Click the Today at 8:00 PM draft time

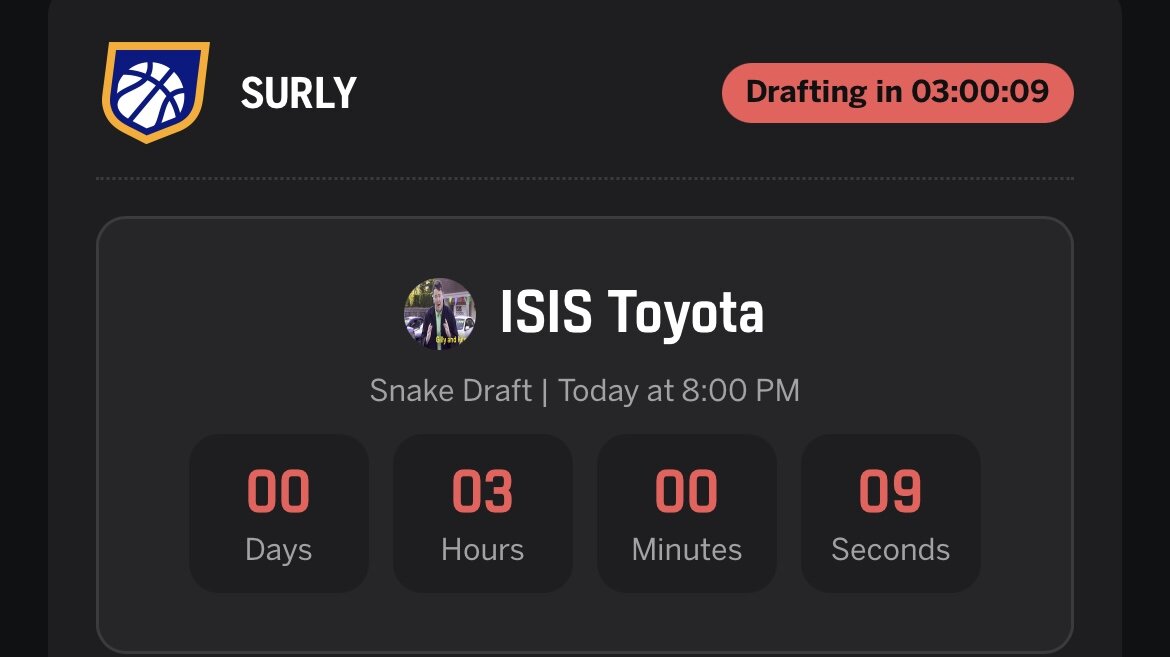(679, 390)
